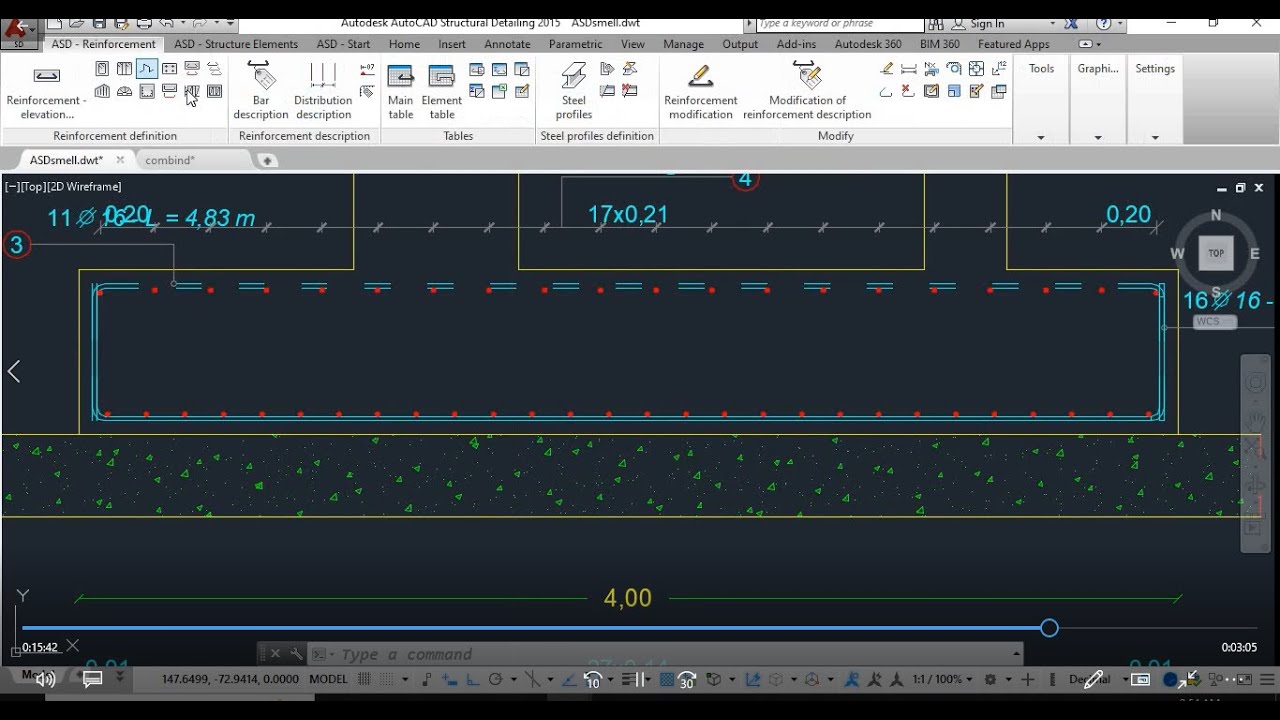Viewport: 1280px width, 720px height.
Task: Toggle the player captions speech bubble icon
Action: (x=92, y=679)
